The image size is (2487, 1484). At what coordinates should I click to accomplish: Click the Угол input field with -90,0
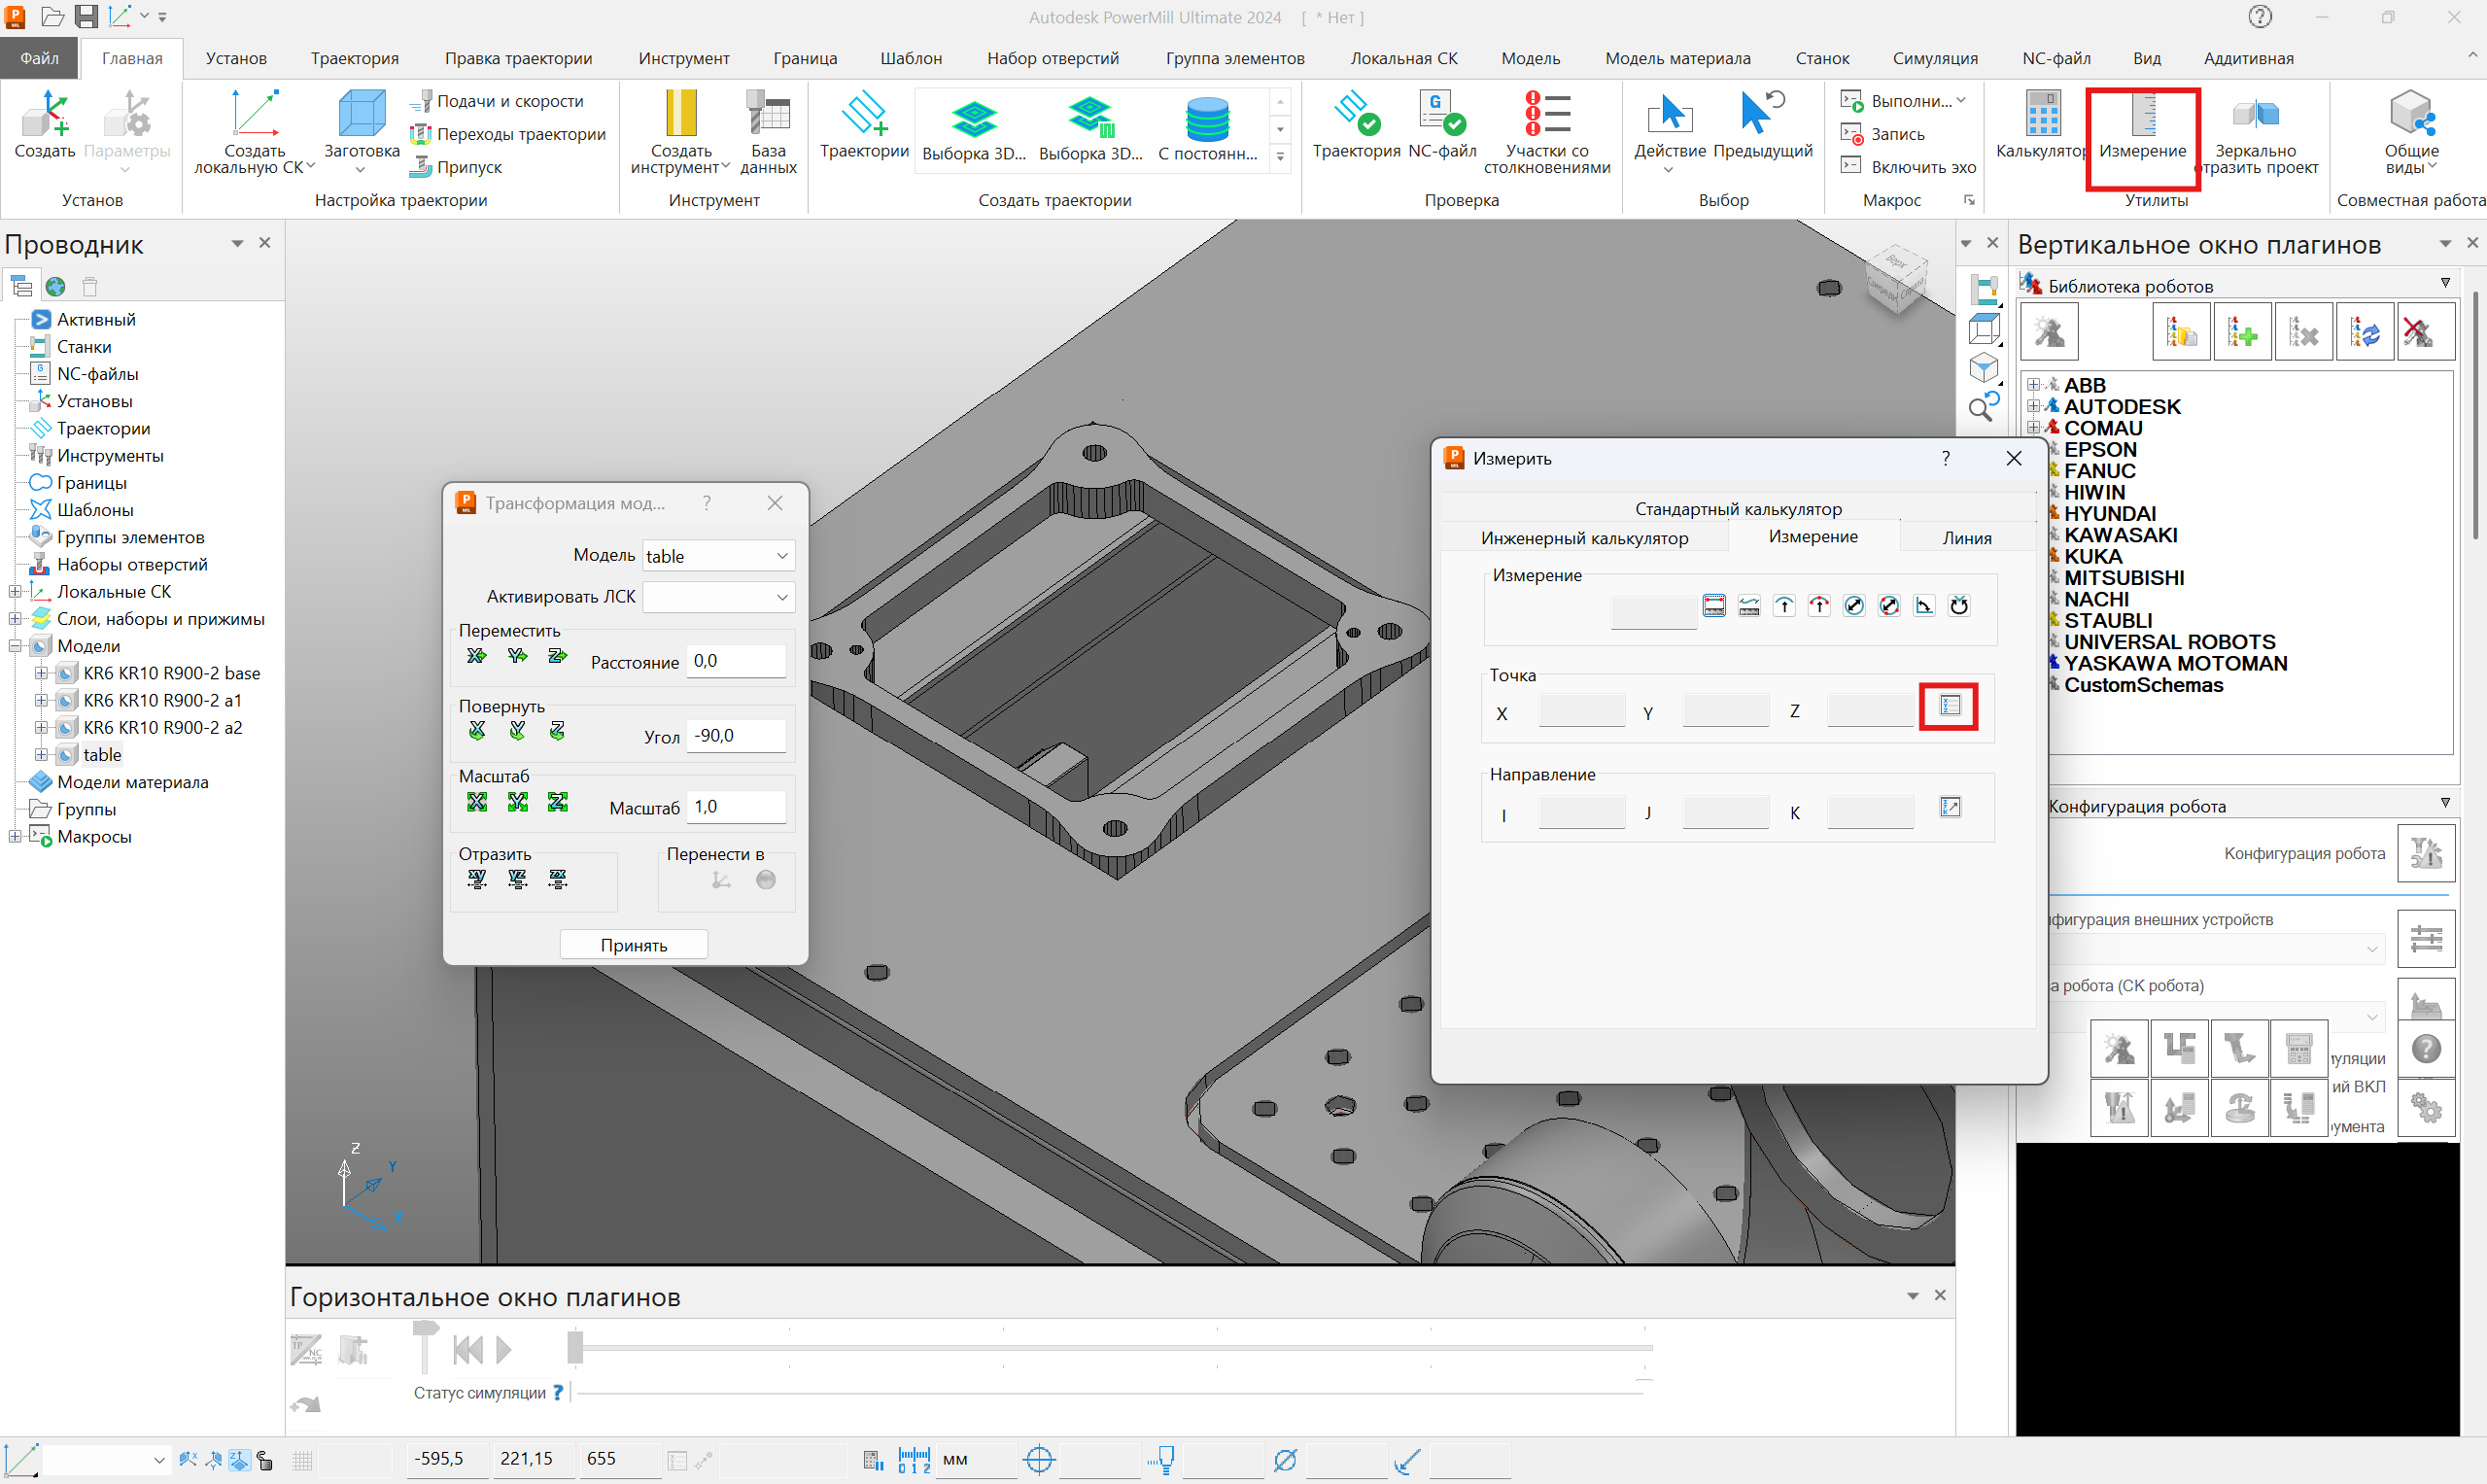736,736
